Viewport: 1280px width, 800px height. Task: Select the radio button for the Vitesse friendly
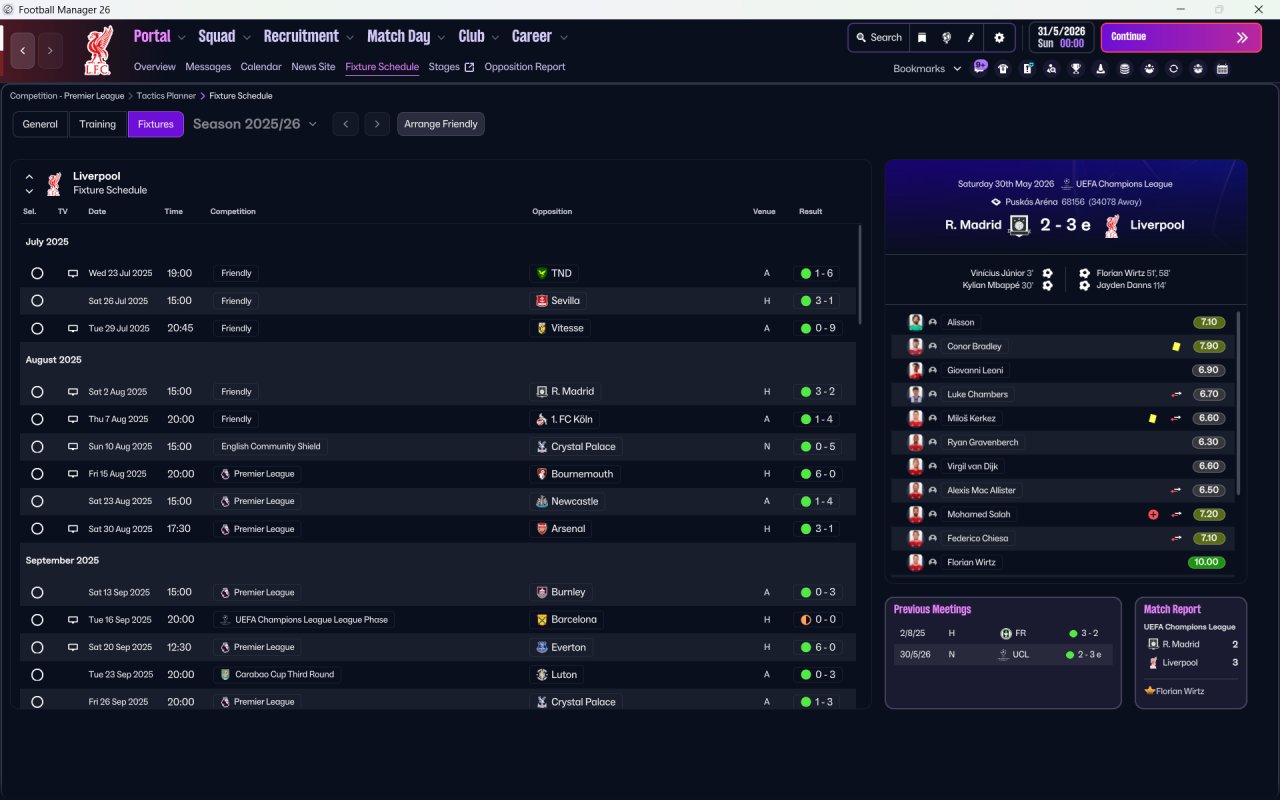[37, 328]
